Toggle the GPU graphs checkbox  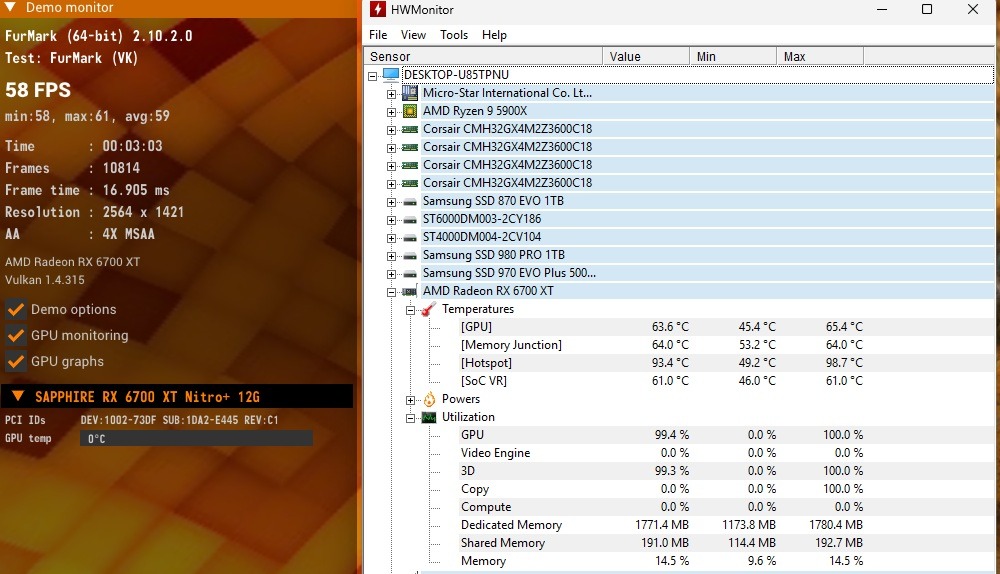[15, 362]
